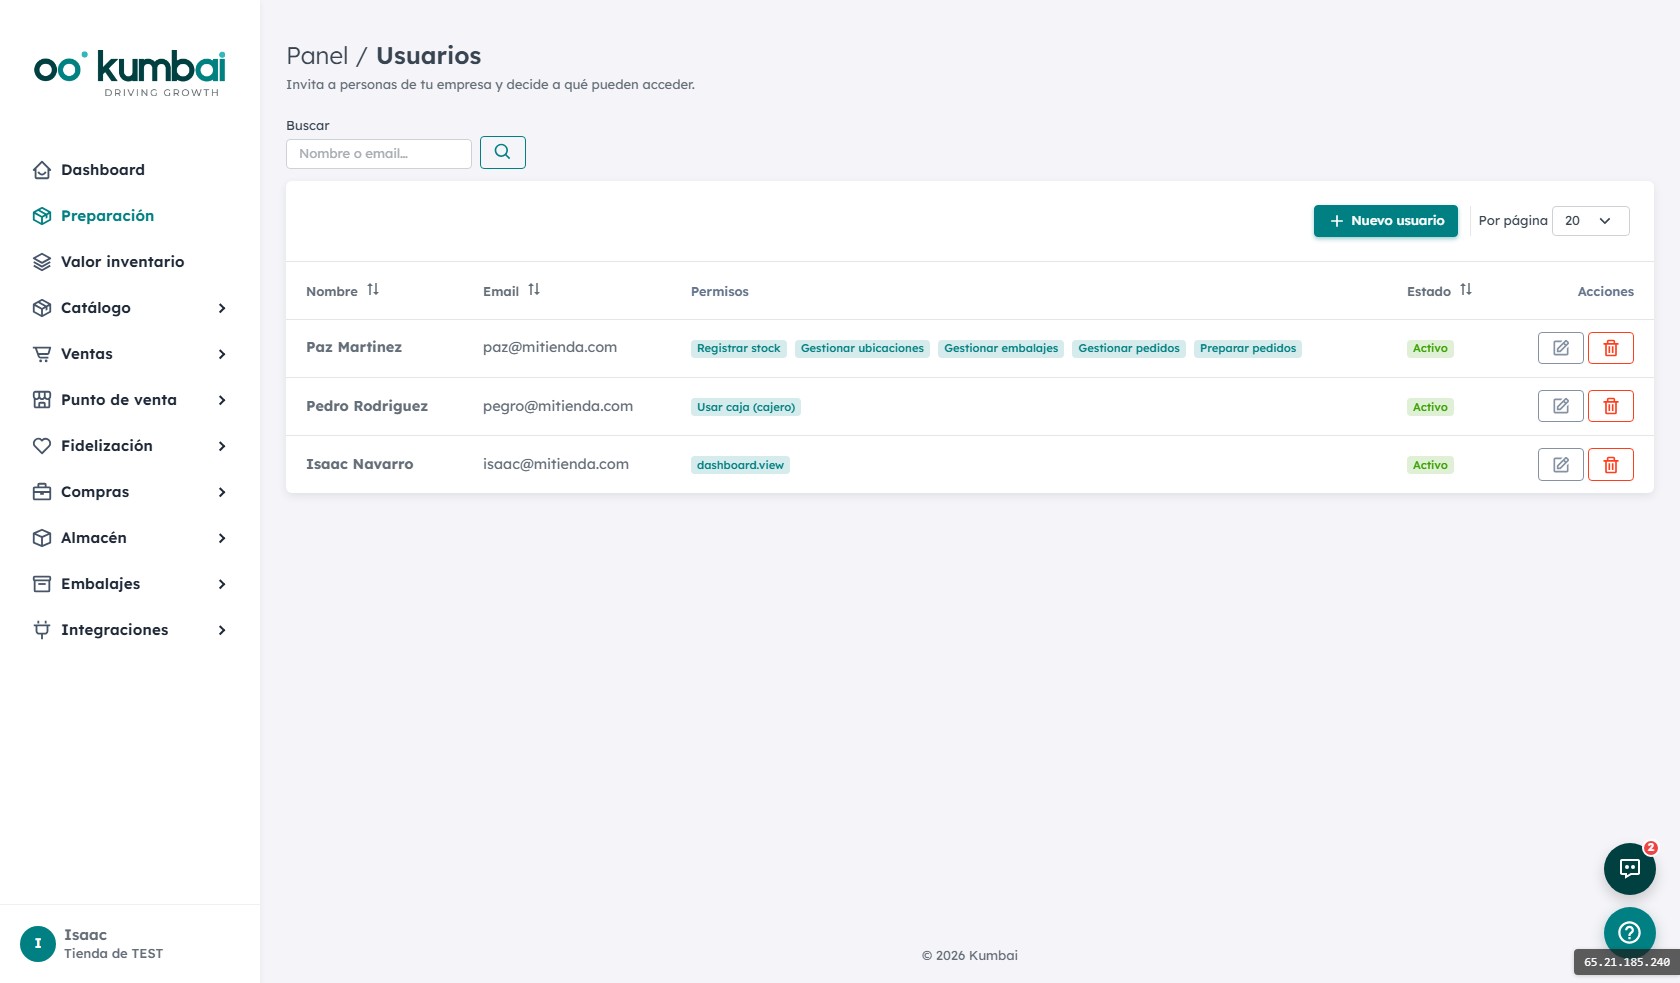Click the Integraciones plug icon
The width and height of the screenshot is (1680, 983).
42,630
